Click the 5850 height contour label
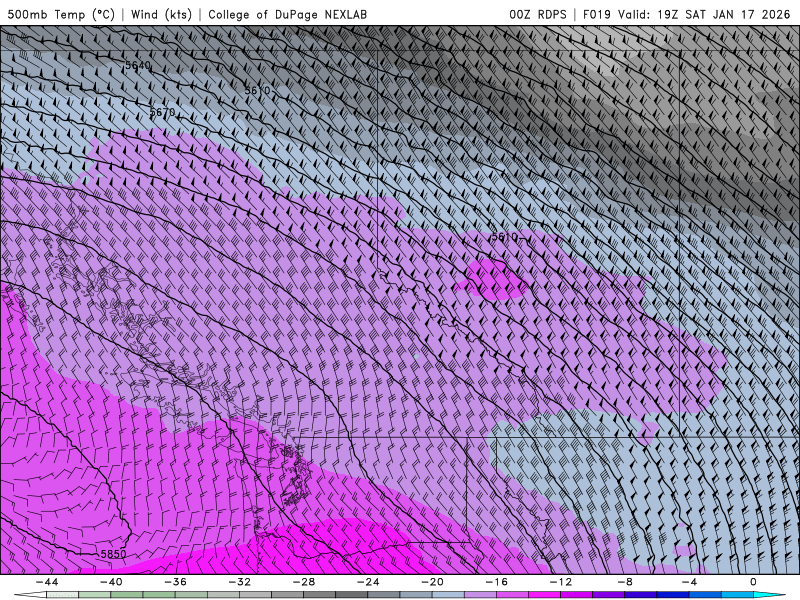The width and height of the screenshot is (800, 600). tap(113, 554)
